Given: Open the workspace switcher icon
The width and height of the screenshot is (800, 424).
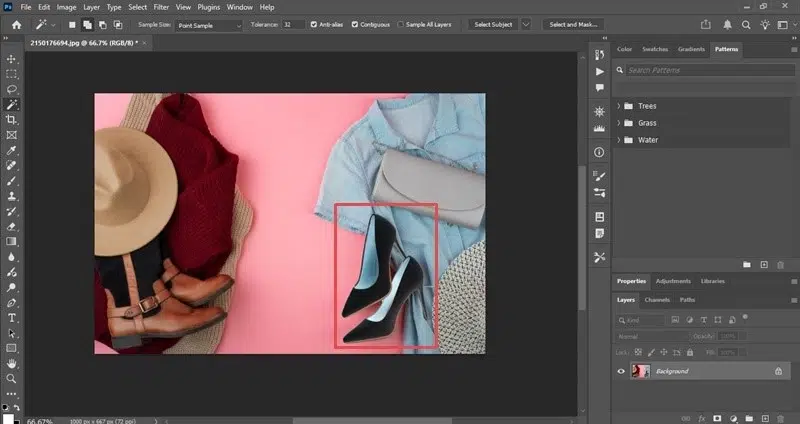Looking at the screenshot, I should (783, 24).
